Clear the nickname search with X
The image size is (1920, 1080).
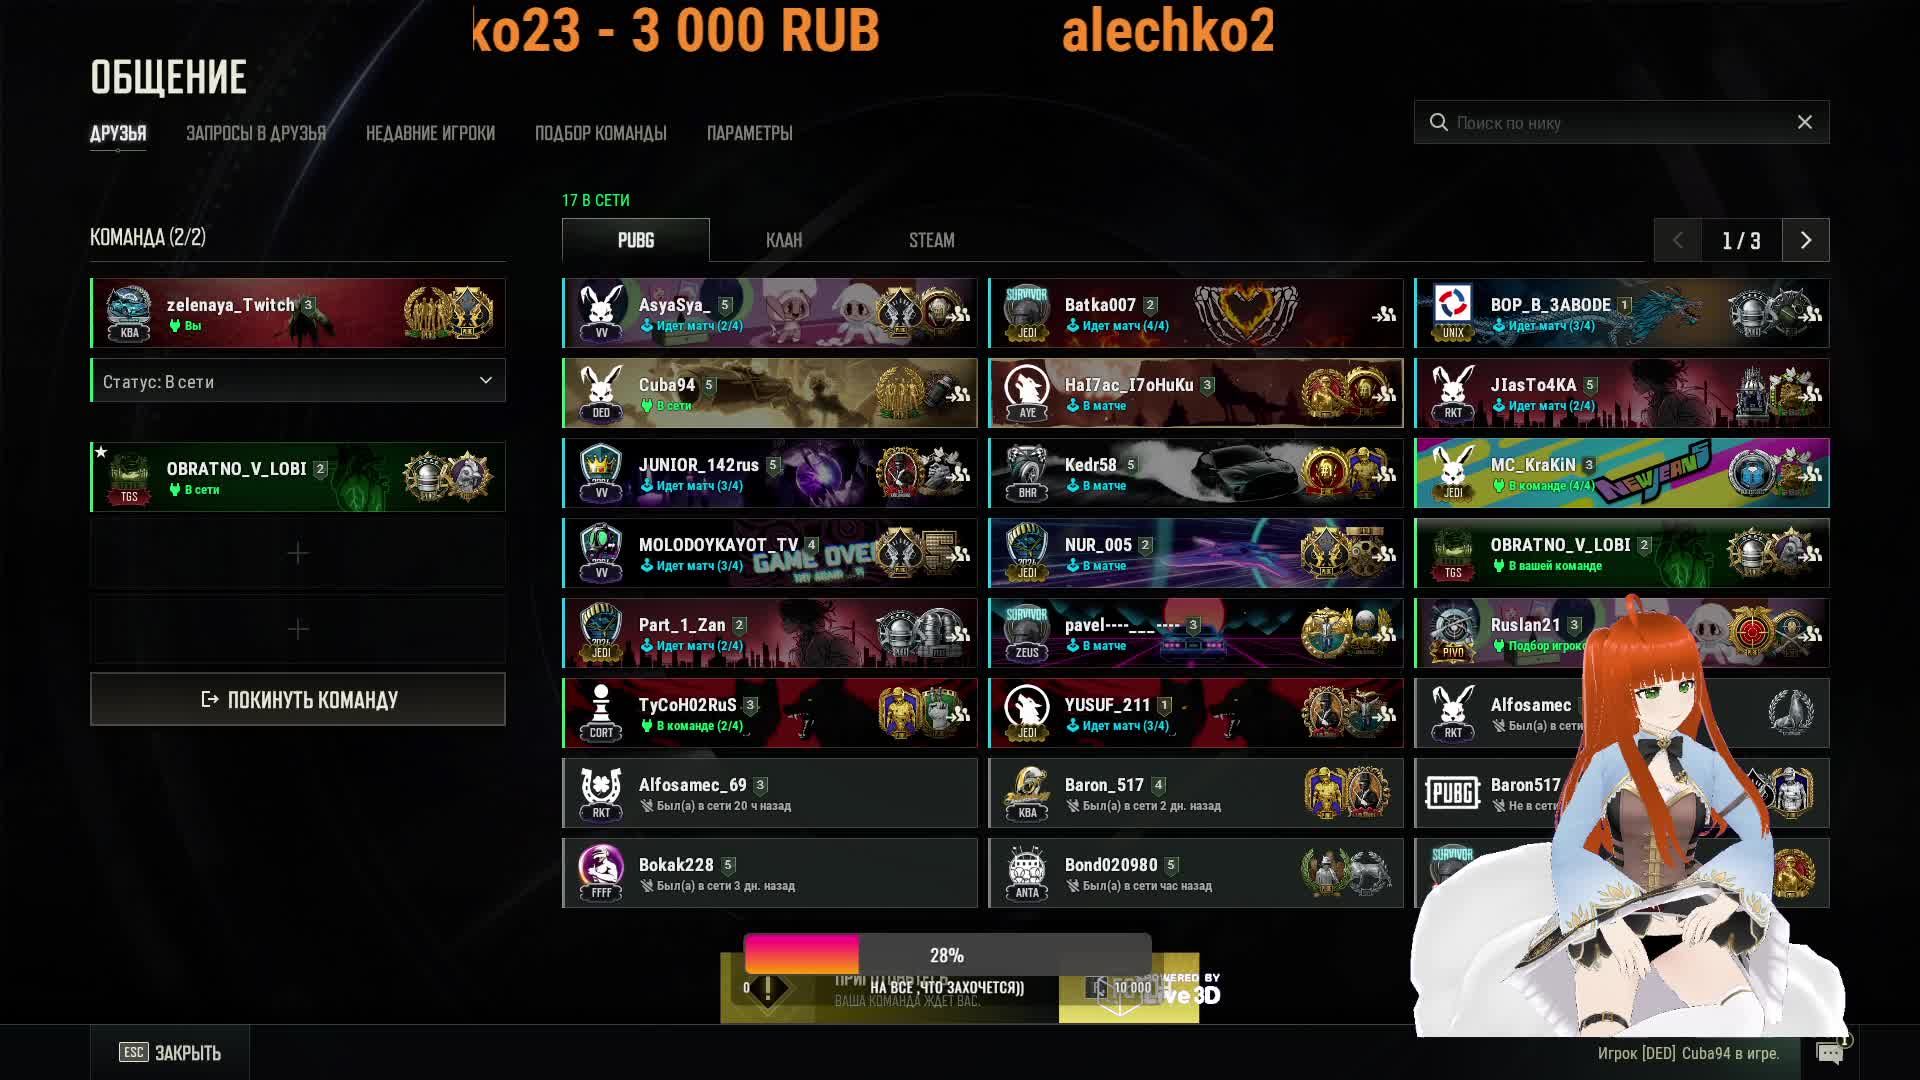coord(1805,122)
